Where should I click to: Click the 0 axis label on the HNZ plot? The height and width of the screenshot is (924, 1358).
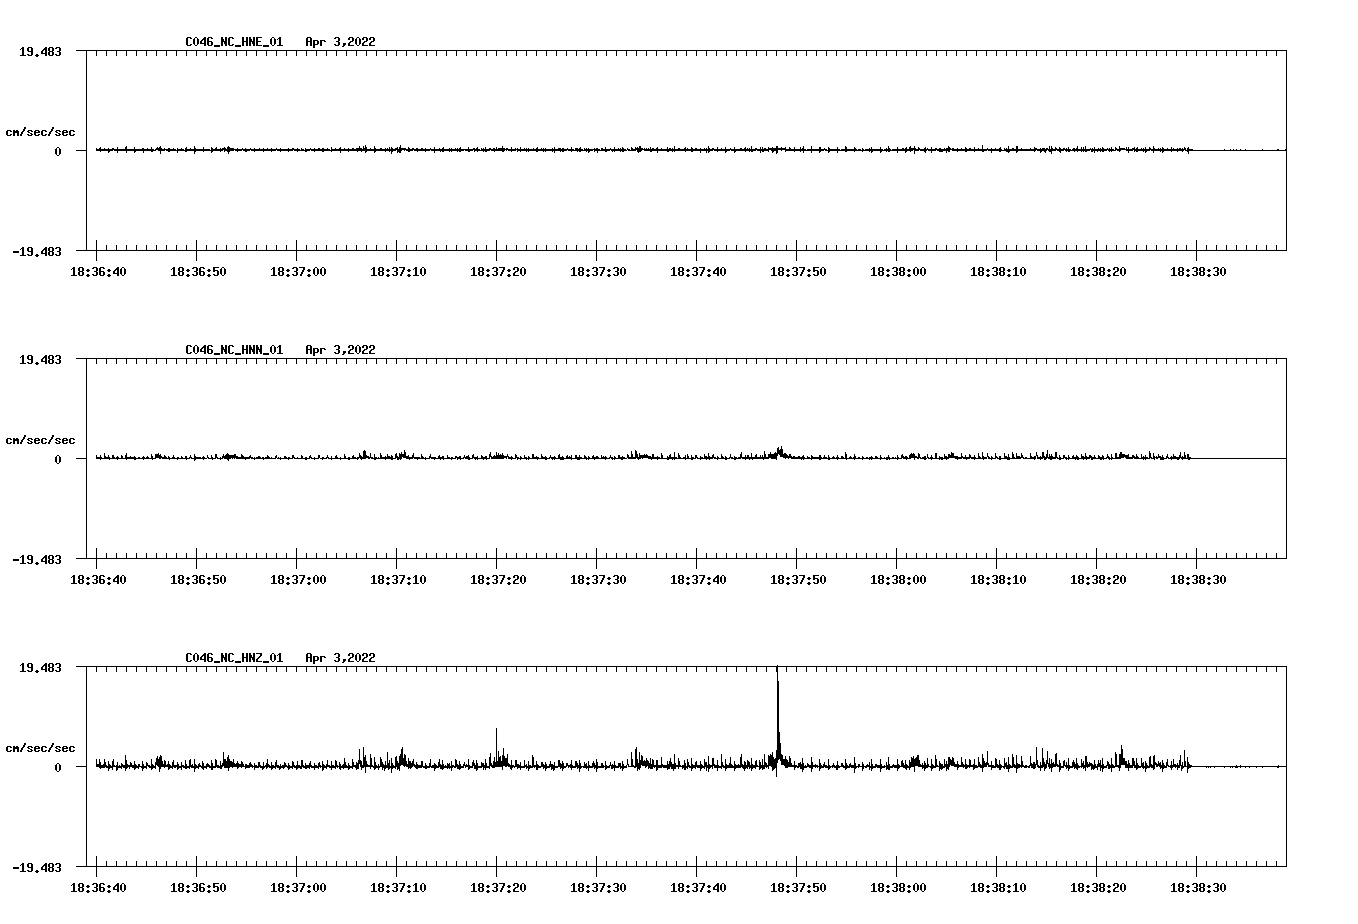pos(58,767)
